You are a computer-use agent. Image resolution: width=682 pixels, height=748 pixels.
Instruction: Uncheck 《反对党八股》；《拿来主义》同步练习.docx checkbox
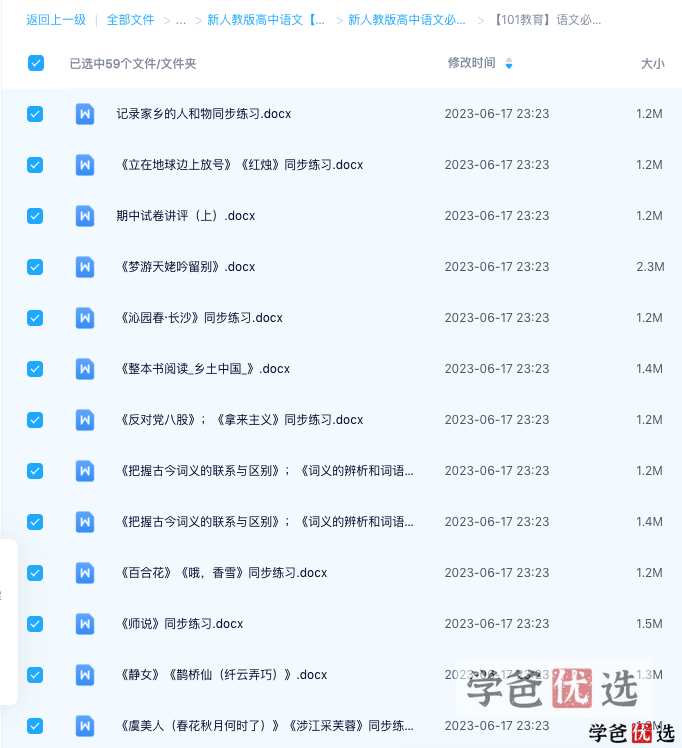(35, 420)
